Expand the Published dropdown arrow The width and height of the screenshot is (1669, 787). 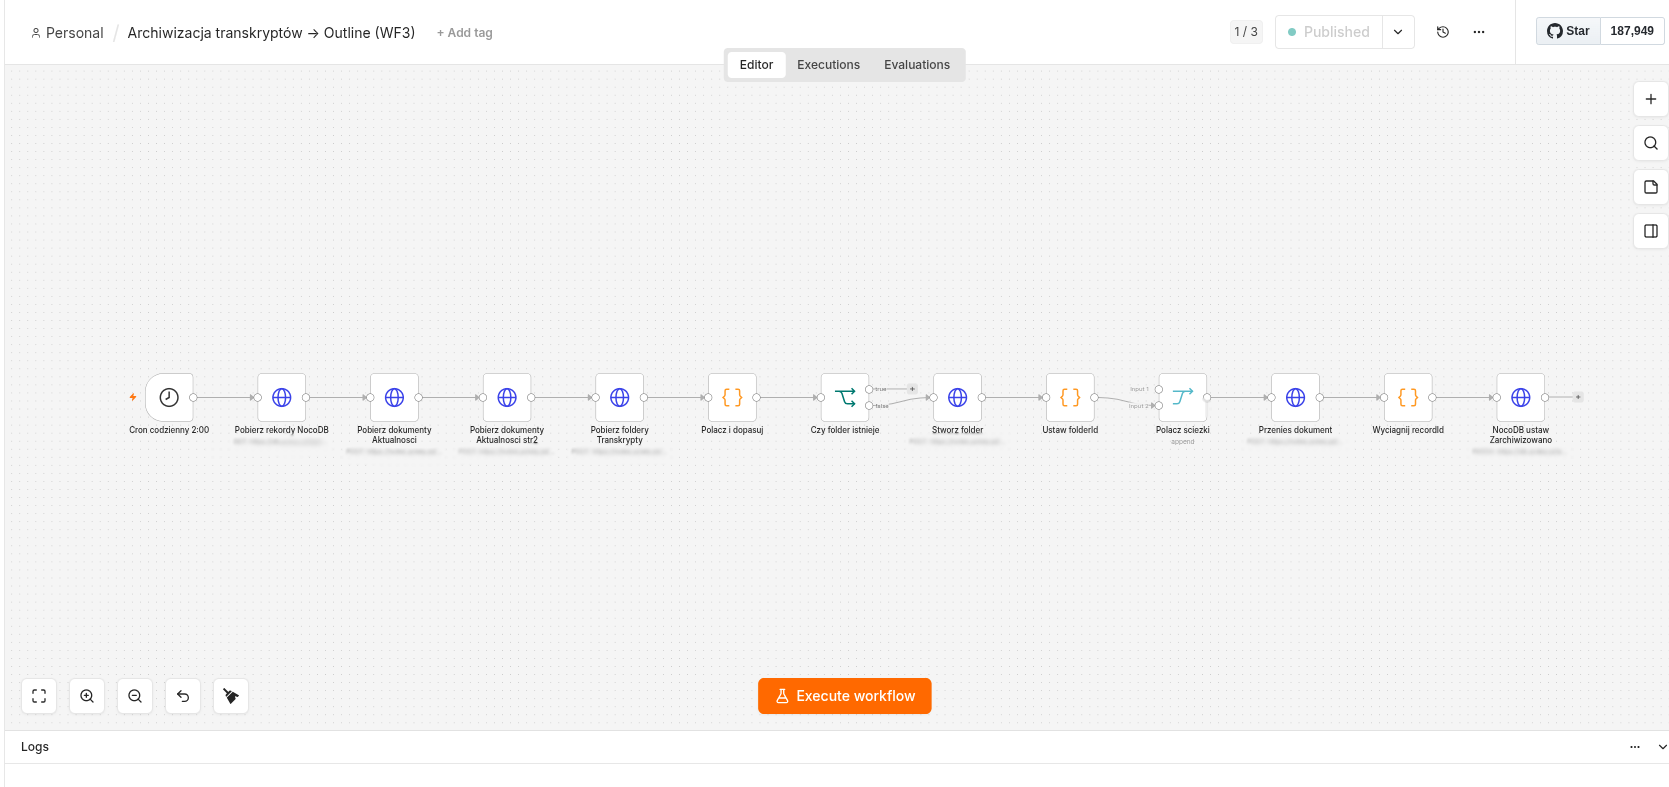point(1398,32)
